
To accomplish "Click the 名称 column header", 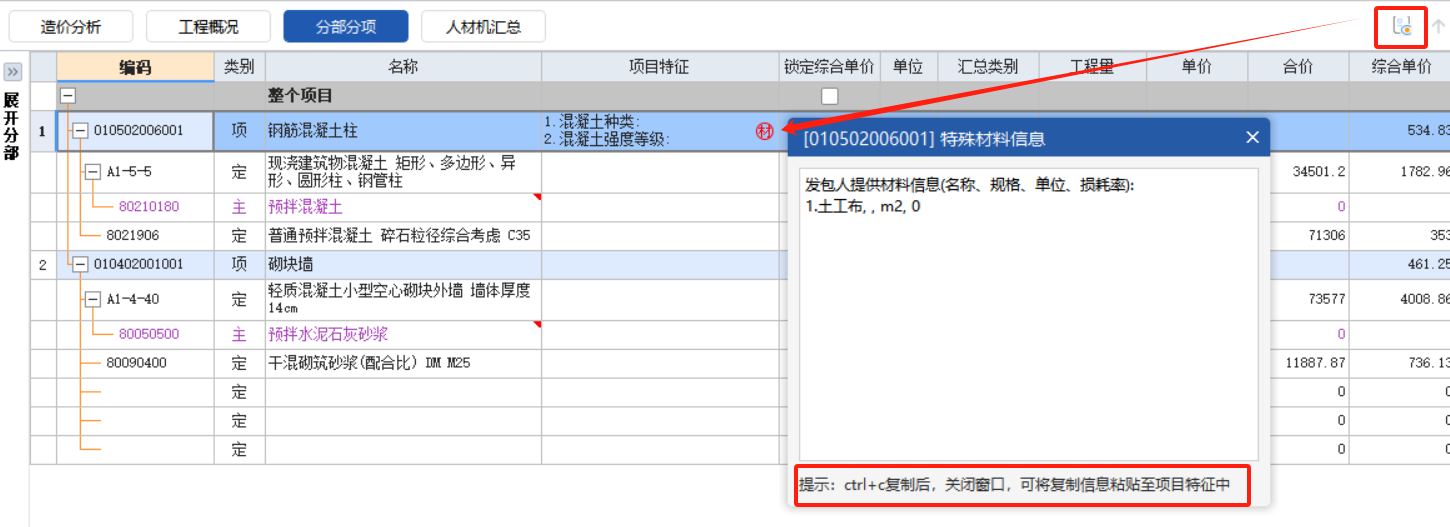I will [x=403, y=67].
